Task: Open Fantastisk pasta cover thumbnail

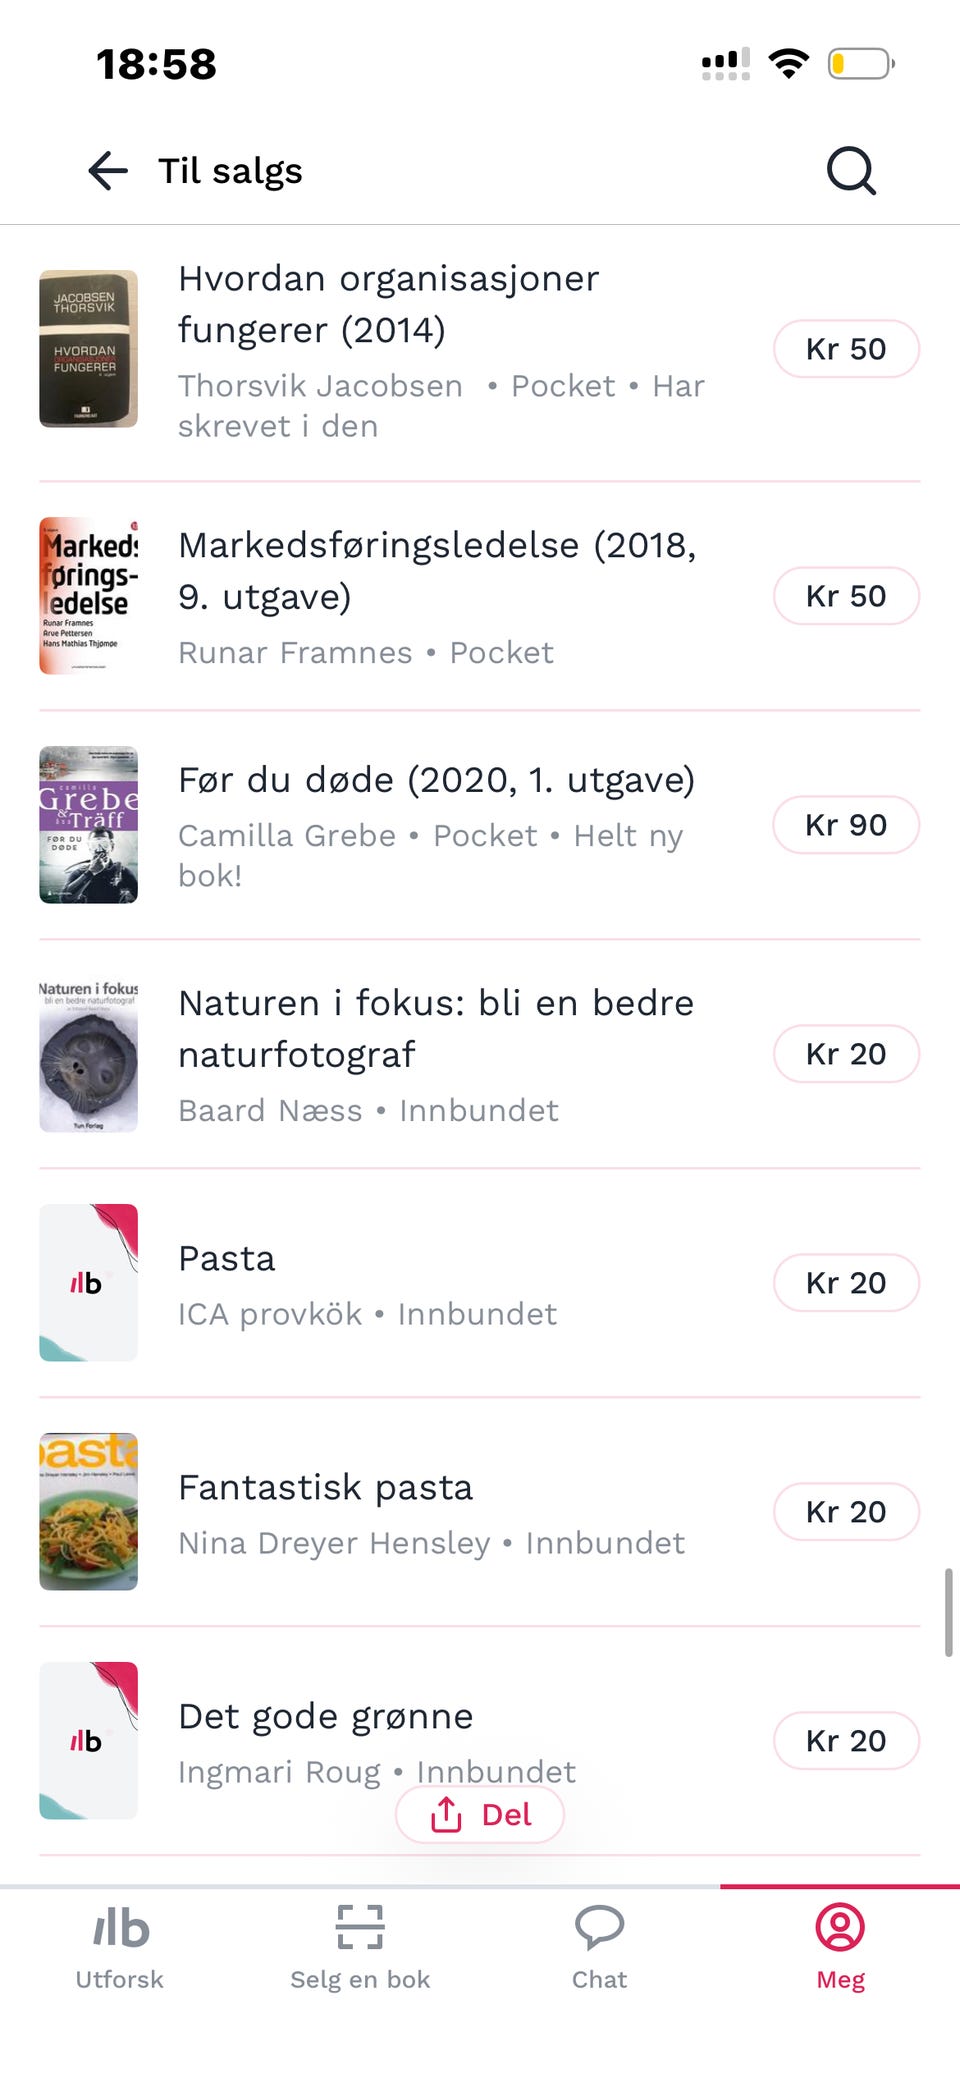Action: [89, 1512]
